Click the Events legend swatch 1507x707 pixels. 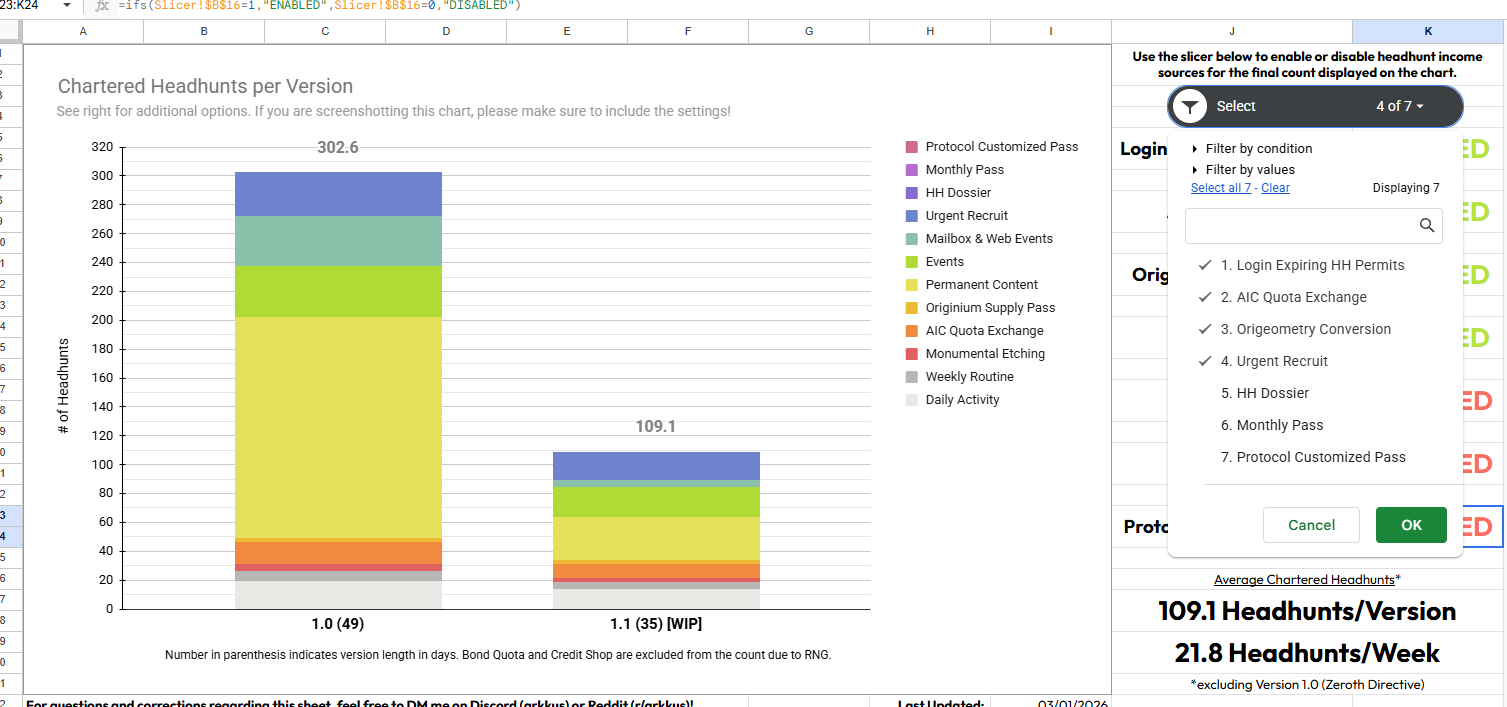(911, 262)
